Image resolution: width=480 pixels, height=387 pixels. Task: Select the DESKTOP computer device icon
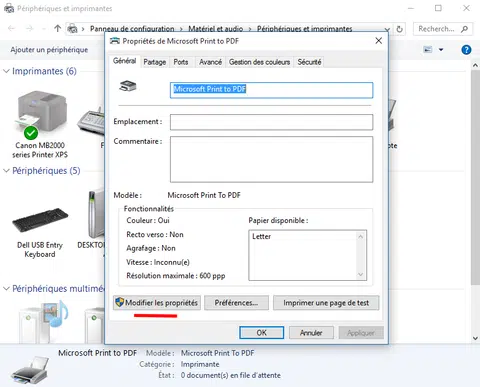tap(96, 213)
